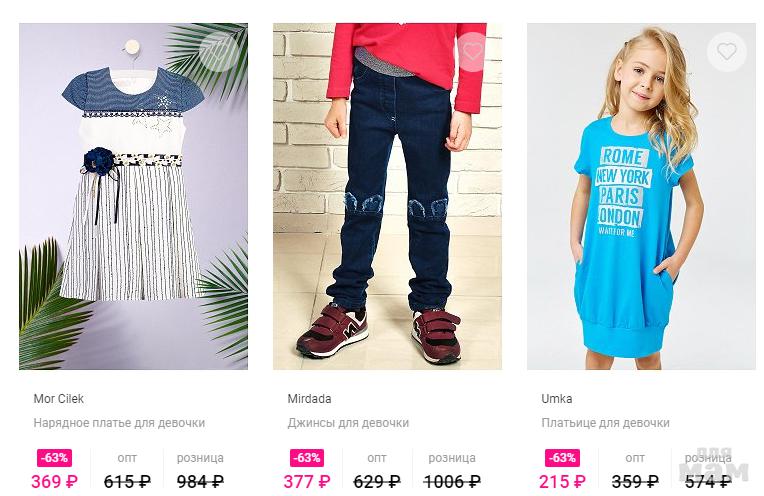Toggle heart icon on Umka dress photo

tap(726, 51)
